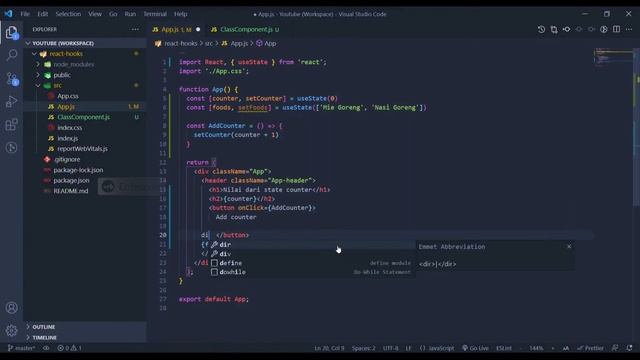Click Prettier in status bar
The width and height of the screenshot is (640, 360).
[590, 348]
